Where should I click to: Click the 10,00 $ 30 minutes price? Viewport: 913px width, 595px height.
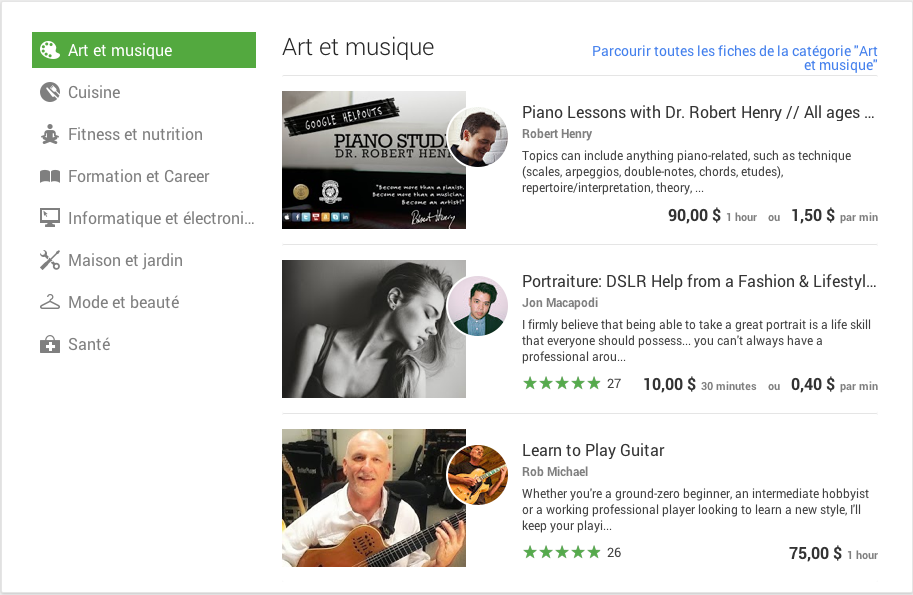click(x=699, y=384)
